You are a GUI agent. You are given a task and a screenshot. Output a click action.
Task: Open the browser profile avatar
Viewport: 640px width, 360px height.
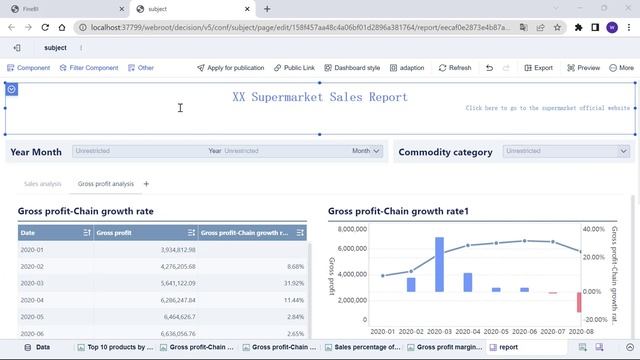tap(612, 27)
